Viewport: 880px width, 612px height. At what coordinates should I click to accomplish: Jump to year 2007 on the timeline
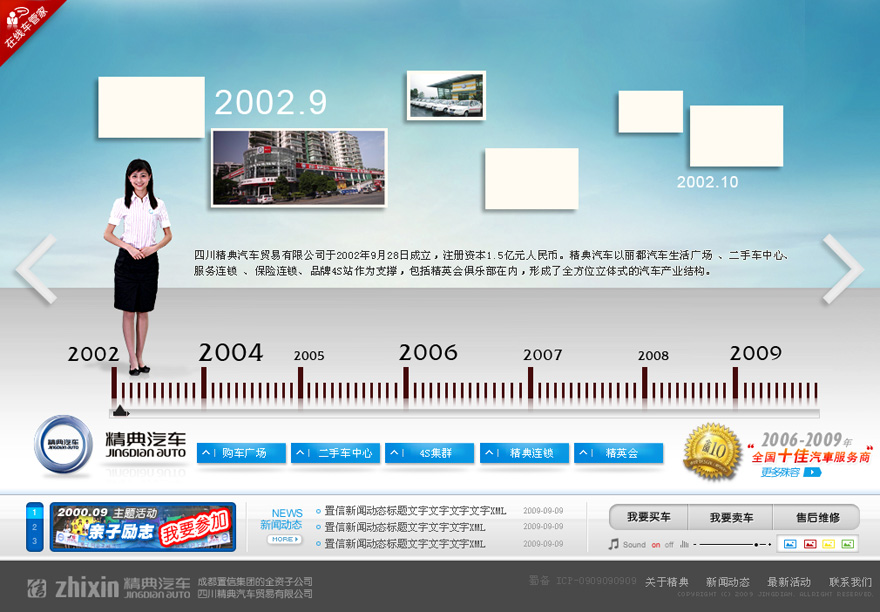pyautogui.click(x=543, y=355)
